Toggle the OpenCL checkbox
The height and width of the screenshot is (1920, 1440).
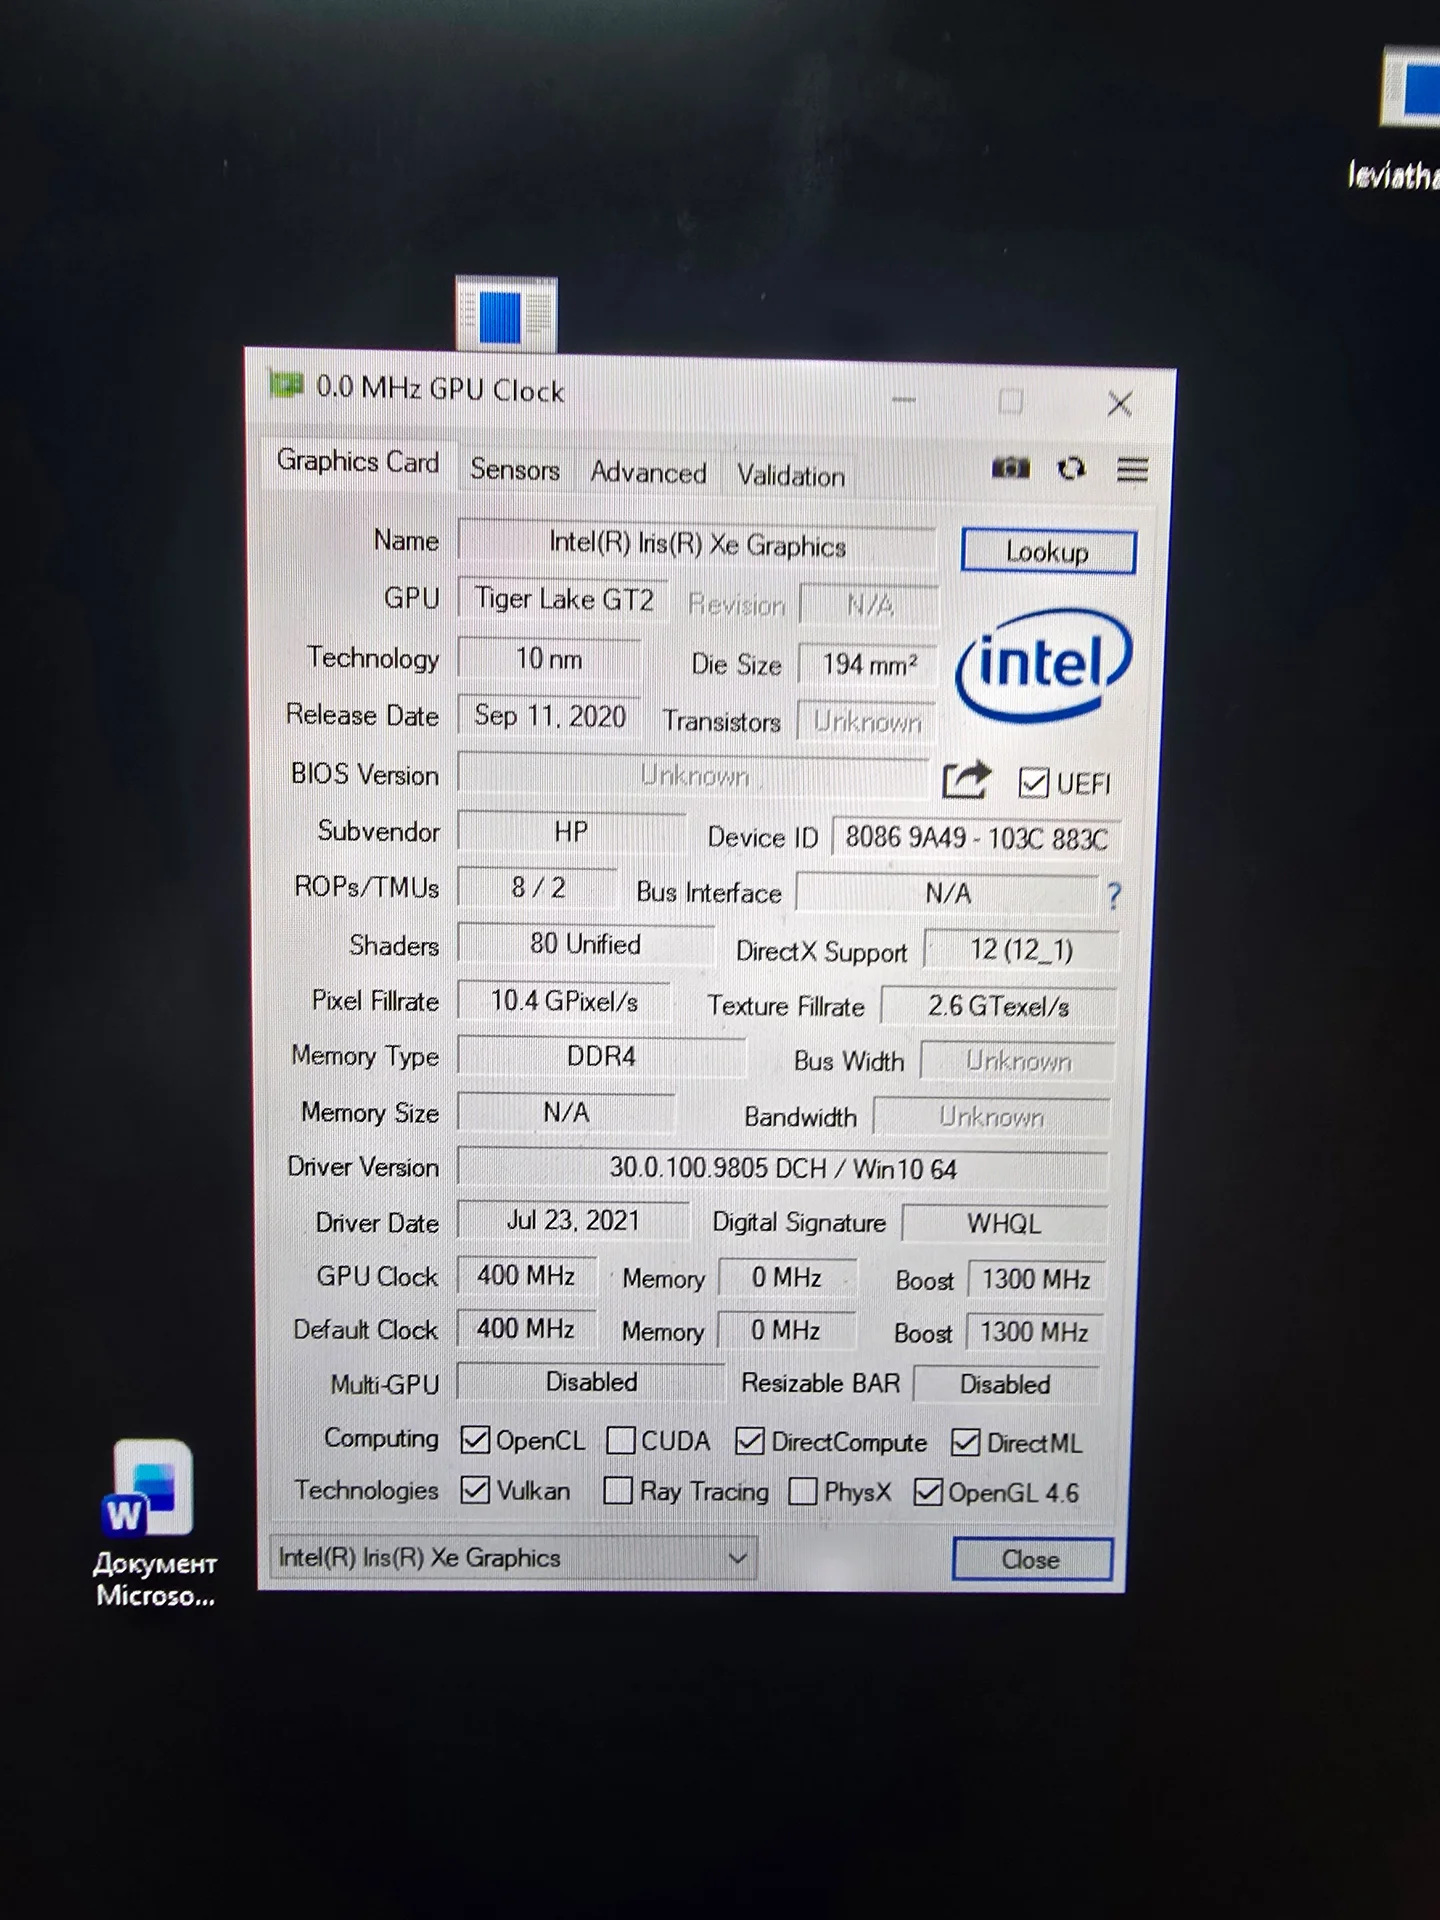[x=475, y=1440]
